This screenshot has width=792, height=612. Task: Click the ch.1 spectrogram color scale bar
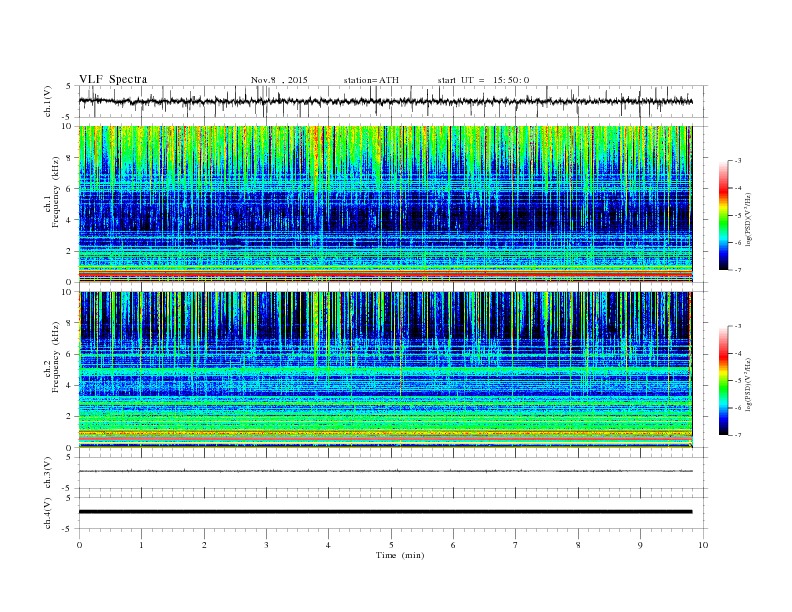724,215
